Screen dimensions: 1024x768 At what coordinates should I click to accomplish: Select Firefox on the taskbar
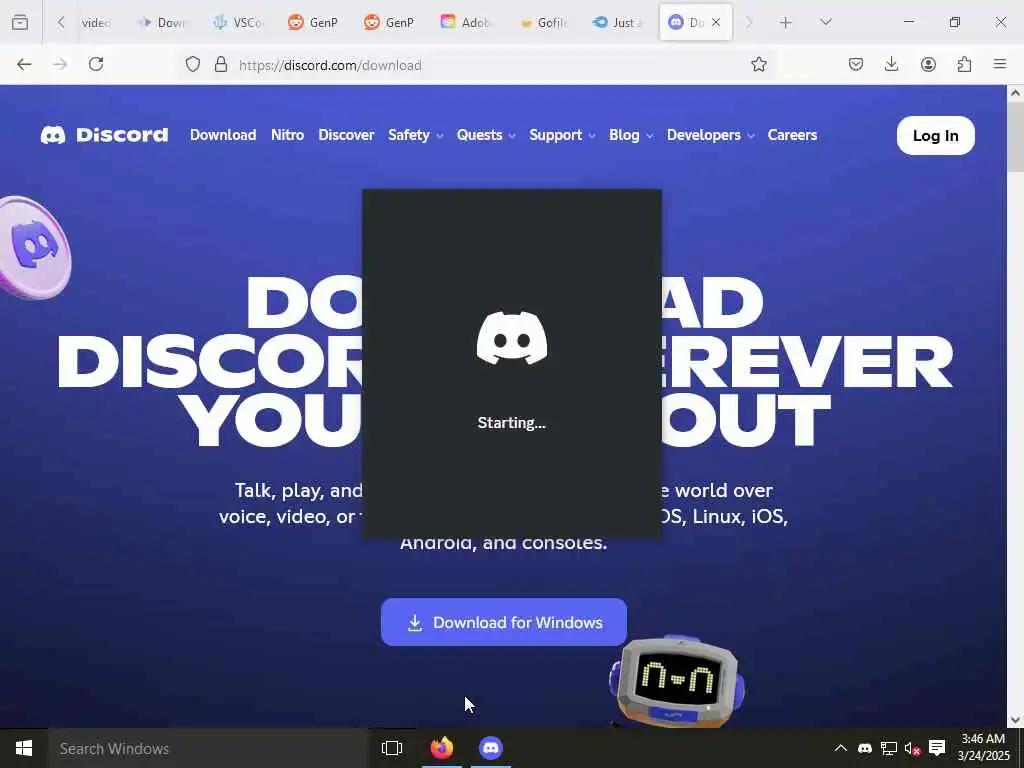pyautogui.click(x=441, y=748)
